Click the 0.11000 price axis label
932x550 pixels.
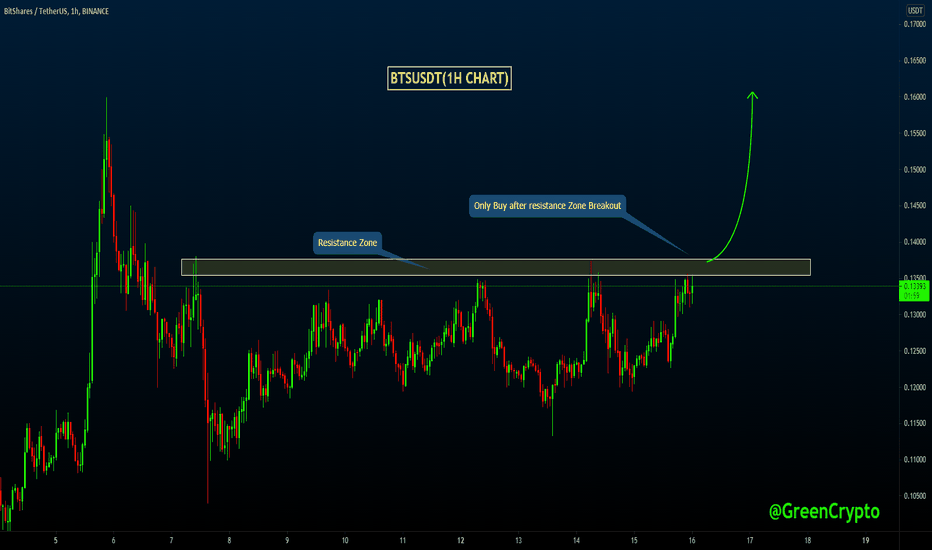pyautogui.click(x=915, y=460)
